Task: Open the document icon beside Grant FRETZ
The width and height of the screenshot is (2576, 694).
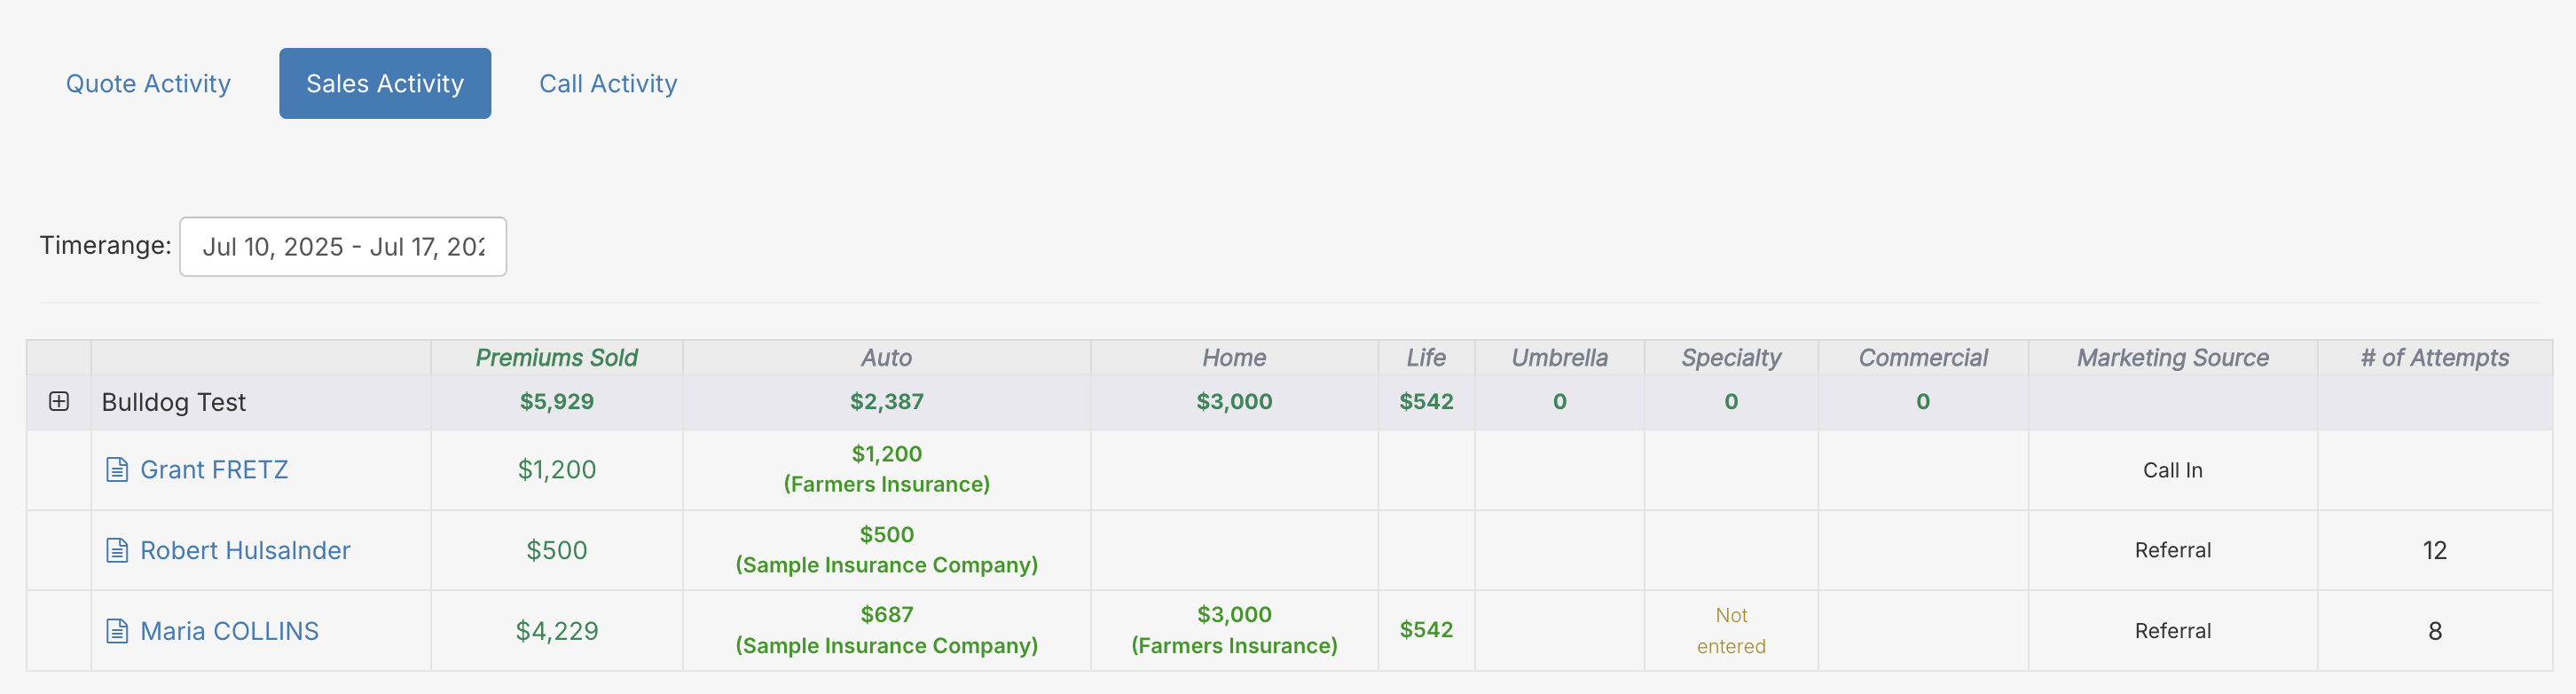Action: pyautogui.click(x=117, y=470)
